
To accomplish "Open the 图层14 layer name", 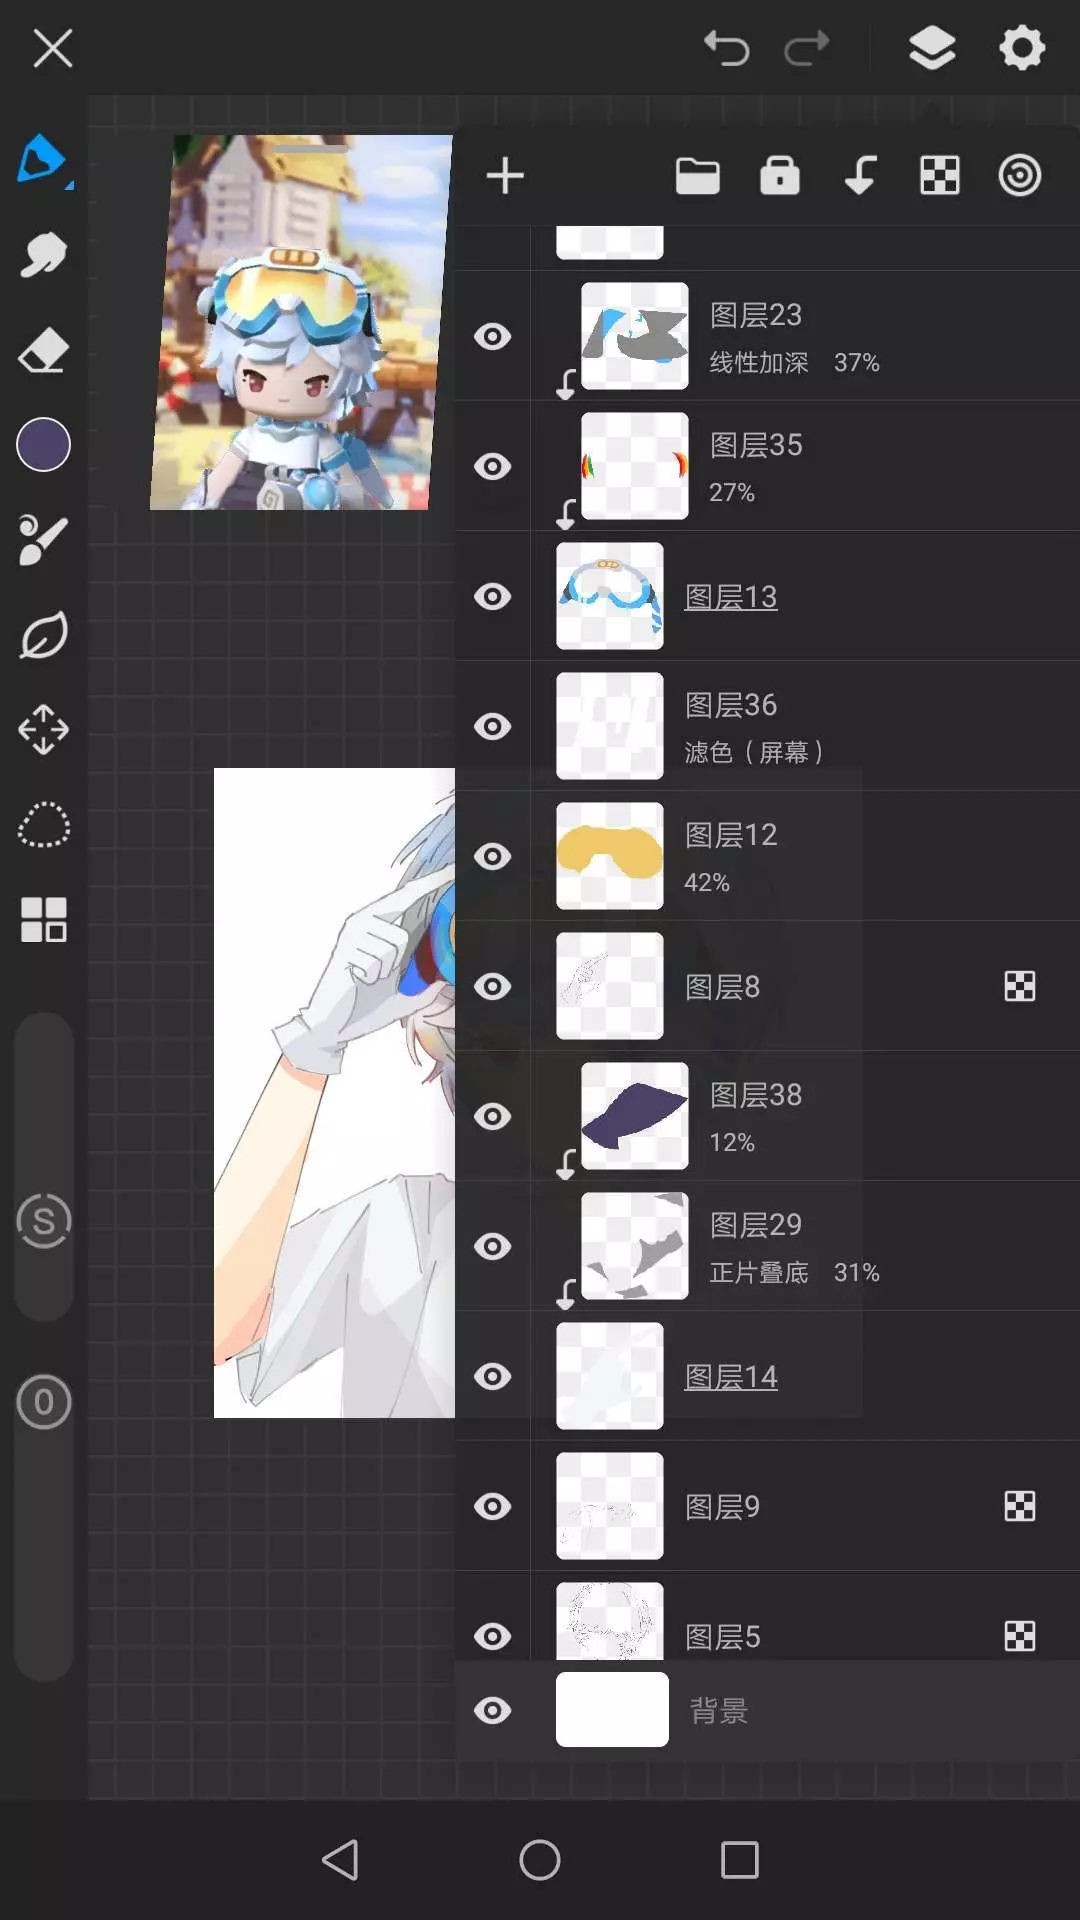I will (x=731, y=1377).
